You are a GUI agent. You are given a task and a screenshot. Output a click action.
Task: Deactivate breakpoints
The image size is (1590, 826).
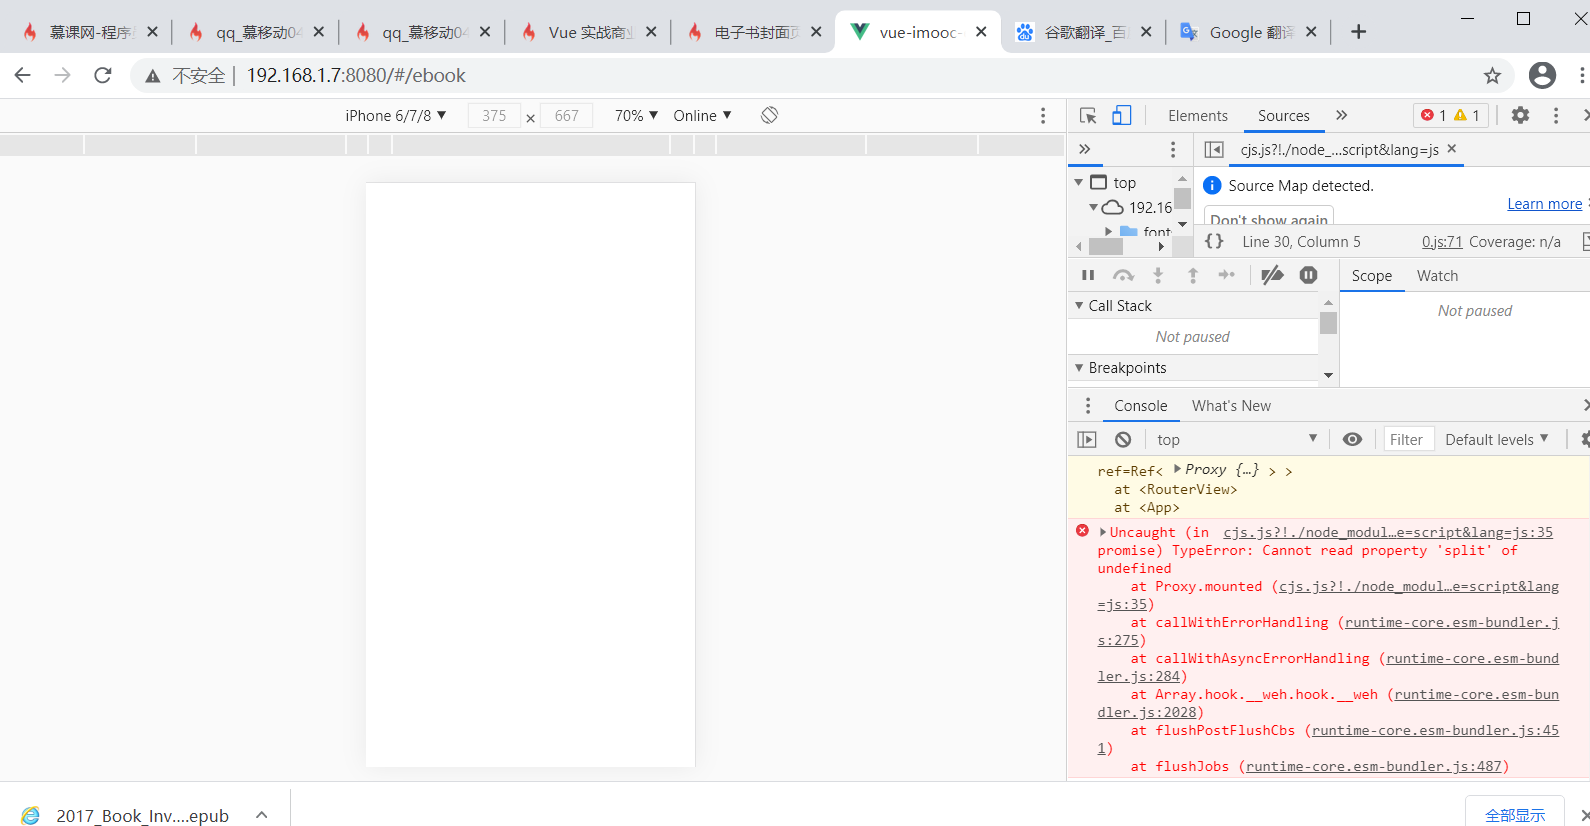click(x=1272, y=275)
